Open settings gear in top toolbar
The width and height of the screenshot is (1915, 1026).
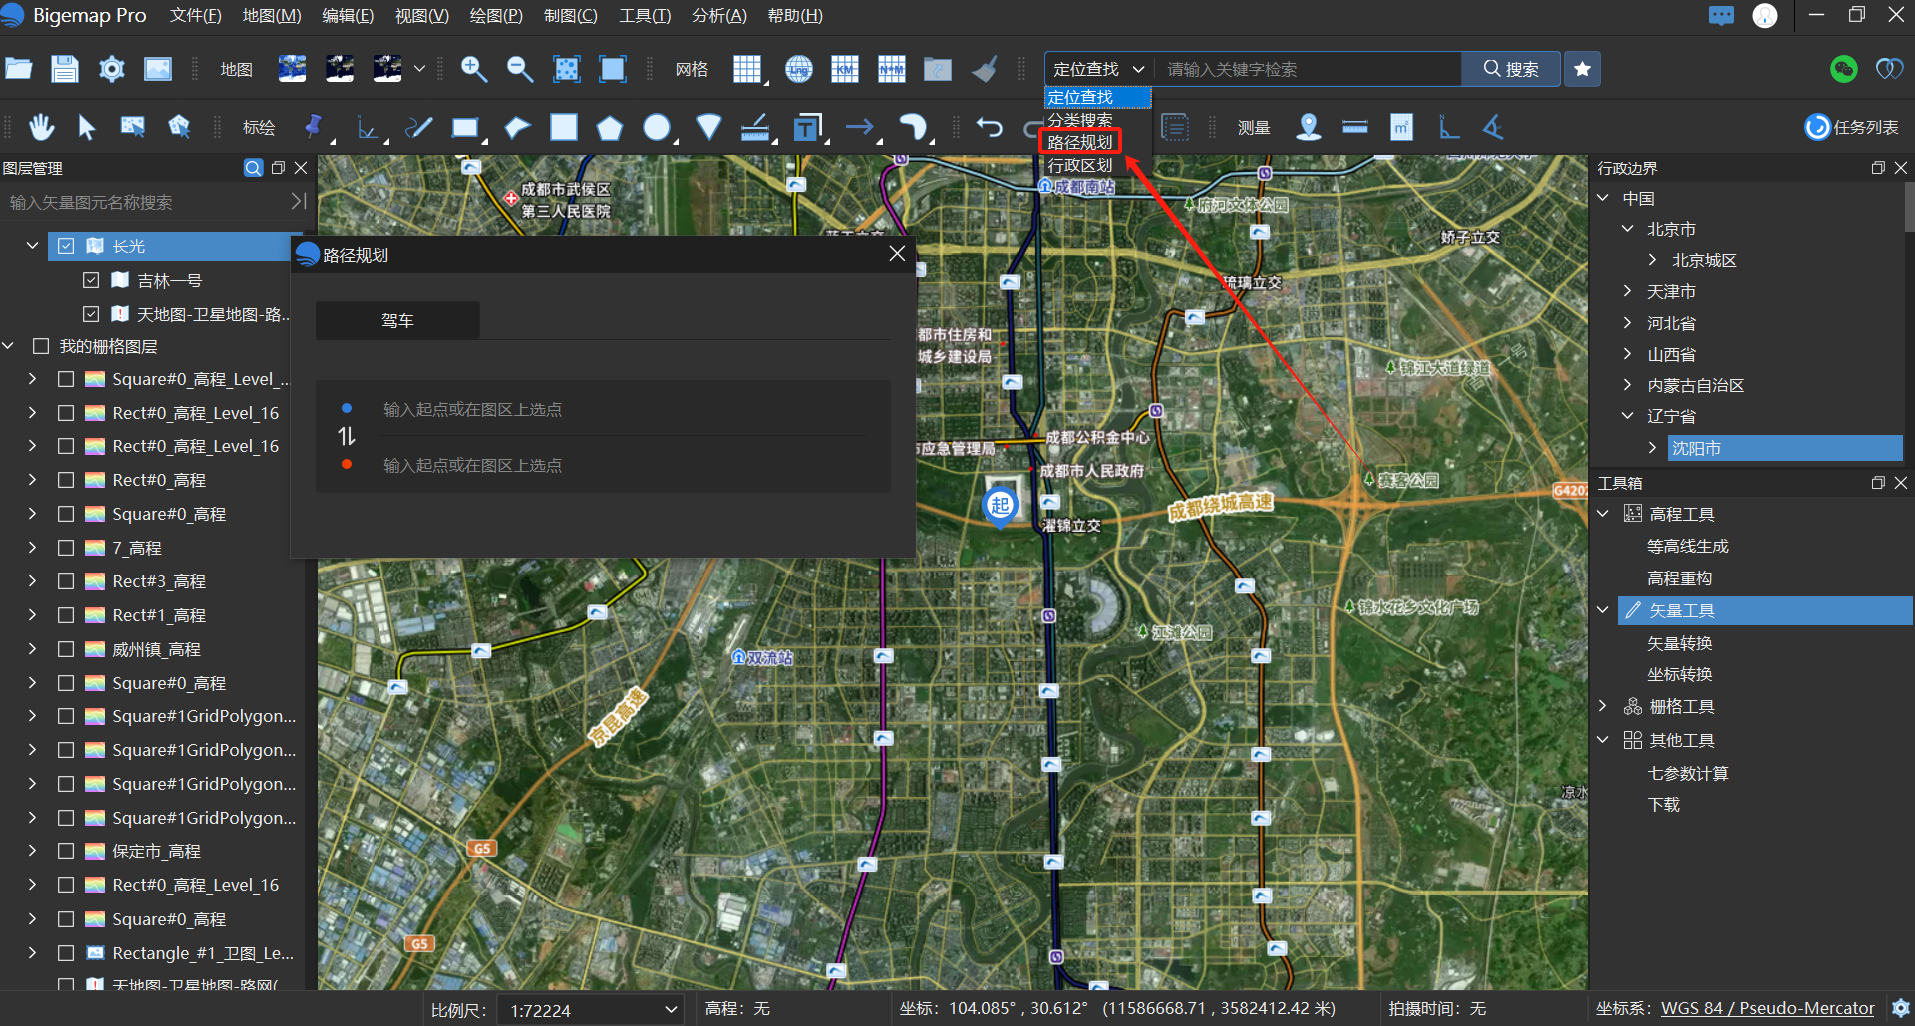(x=112, y=69)
